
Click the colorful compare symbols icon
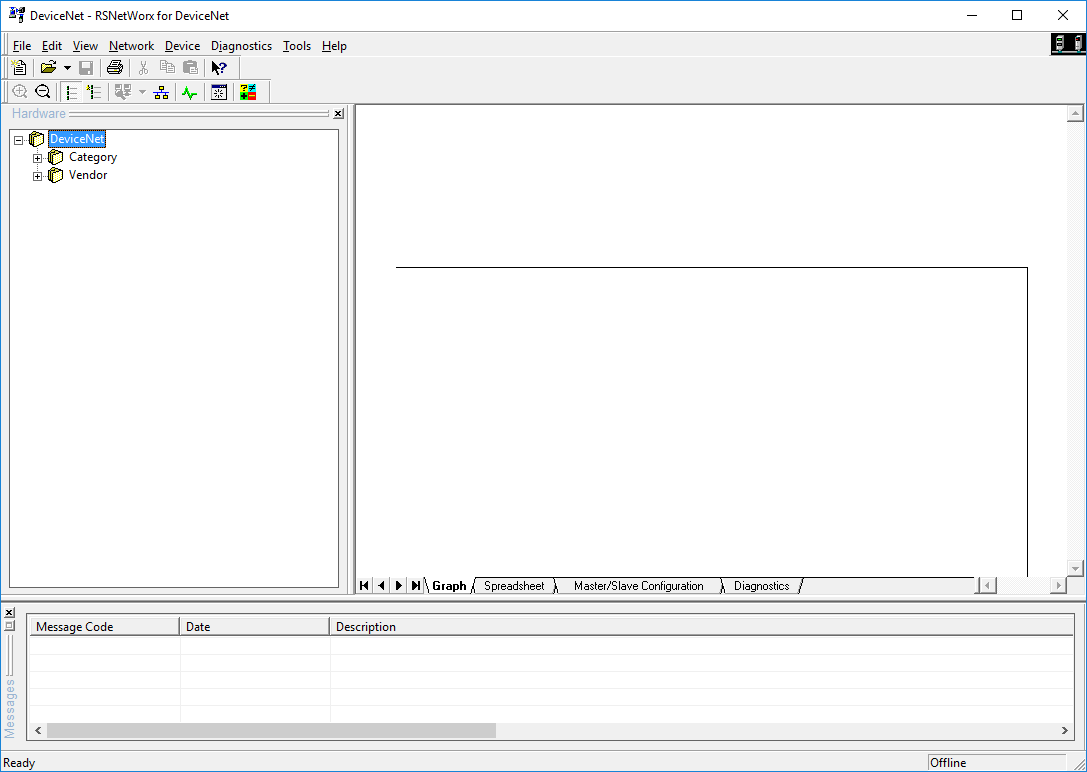(x=247, y=91)
